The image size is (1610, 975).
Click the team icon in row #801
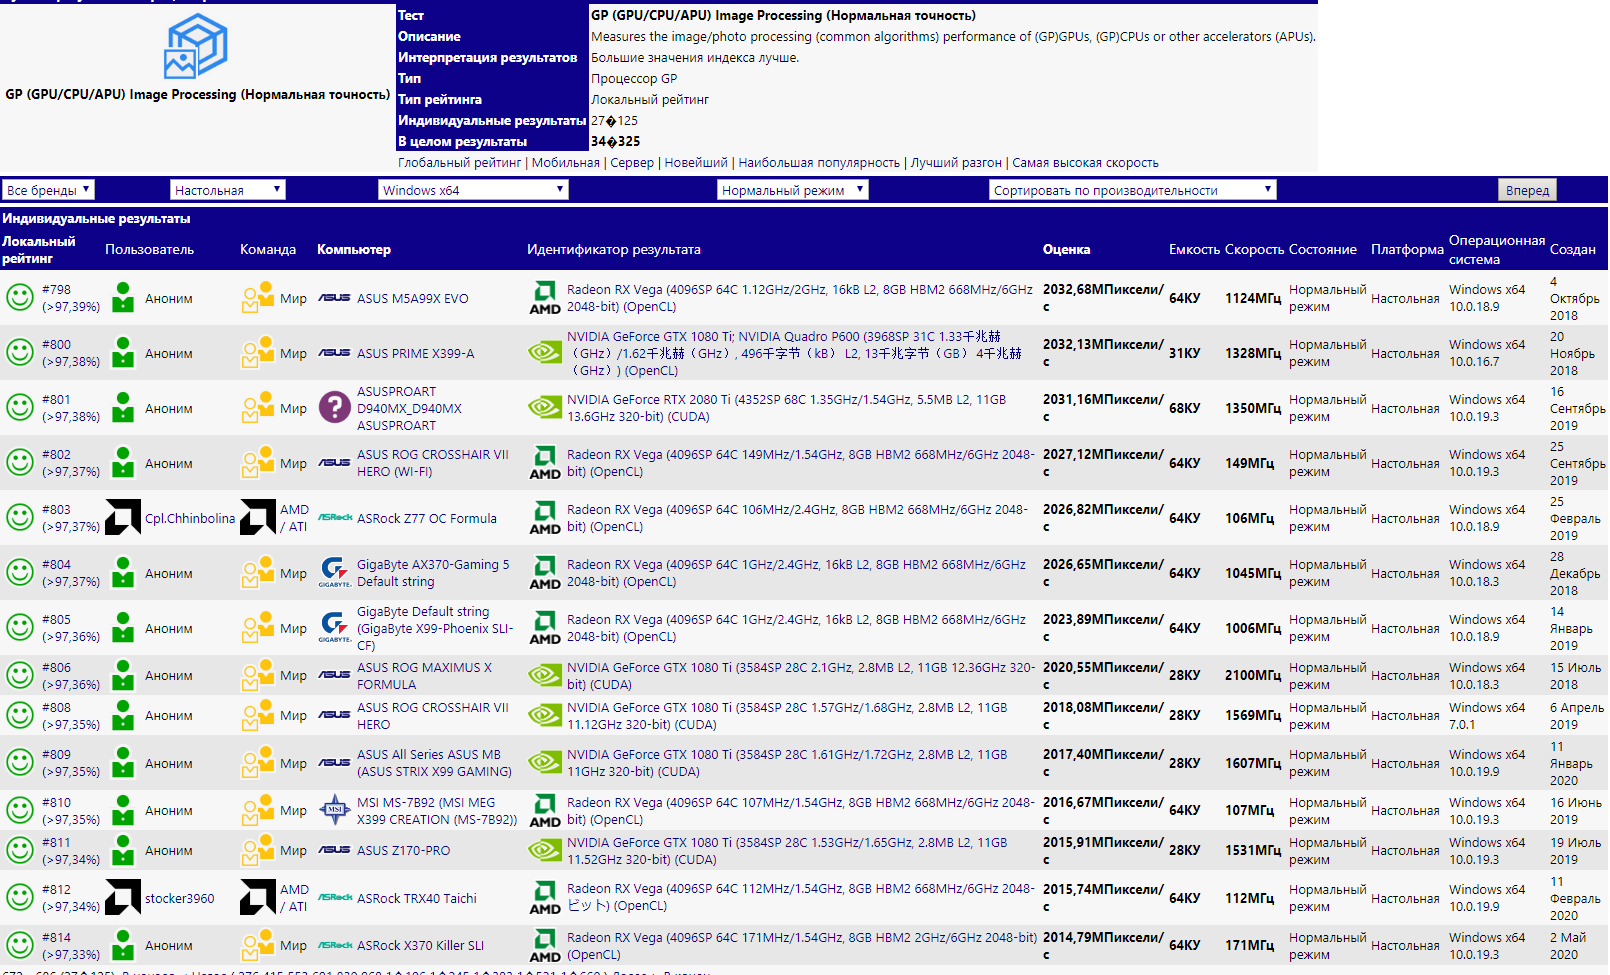(x=258, y=408)
